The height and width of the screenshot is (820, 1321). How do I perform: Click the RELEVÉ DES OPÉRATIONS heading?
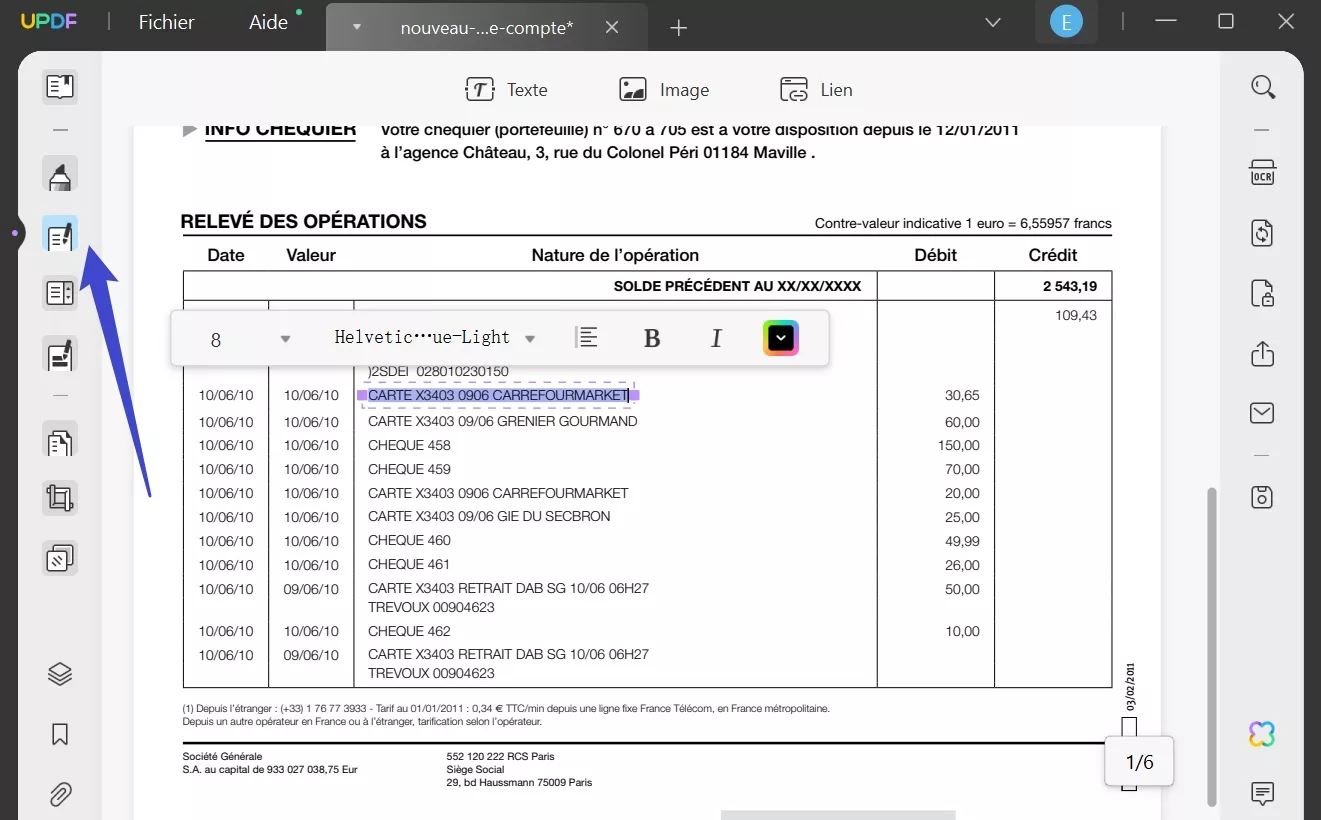304,221
